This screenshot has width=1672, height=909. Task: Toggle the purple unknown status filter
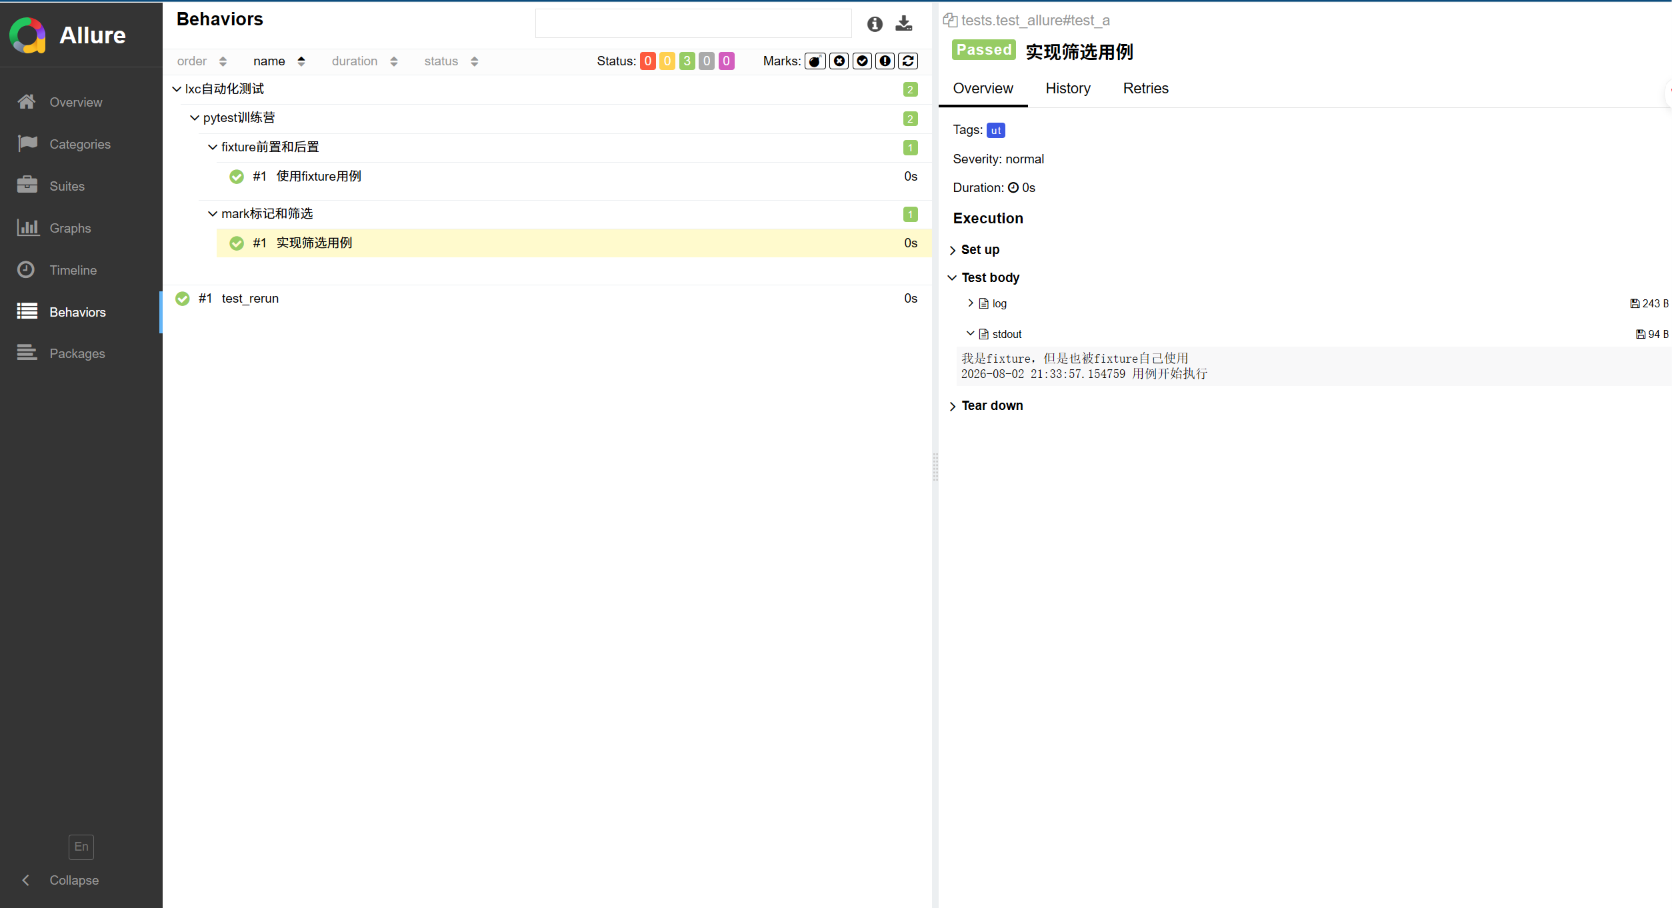click(x=727, y=61)
